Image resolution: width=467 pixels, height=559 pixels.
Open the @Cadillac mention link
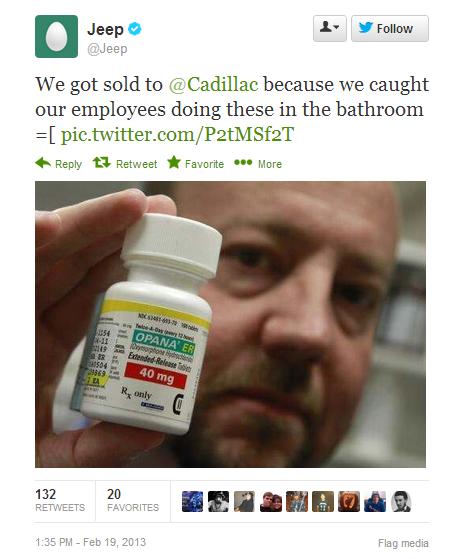click(213, 84)
